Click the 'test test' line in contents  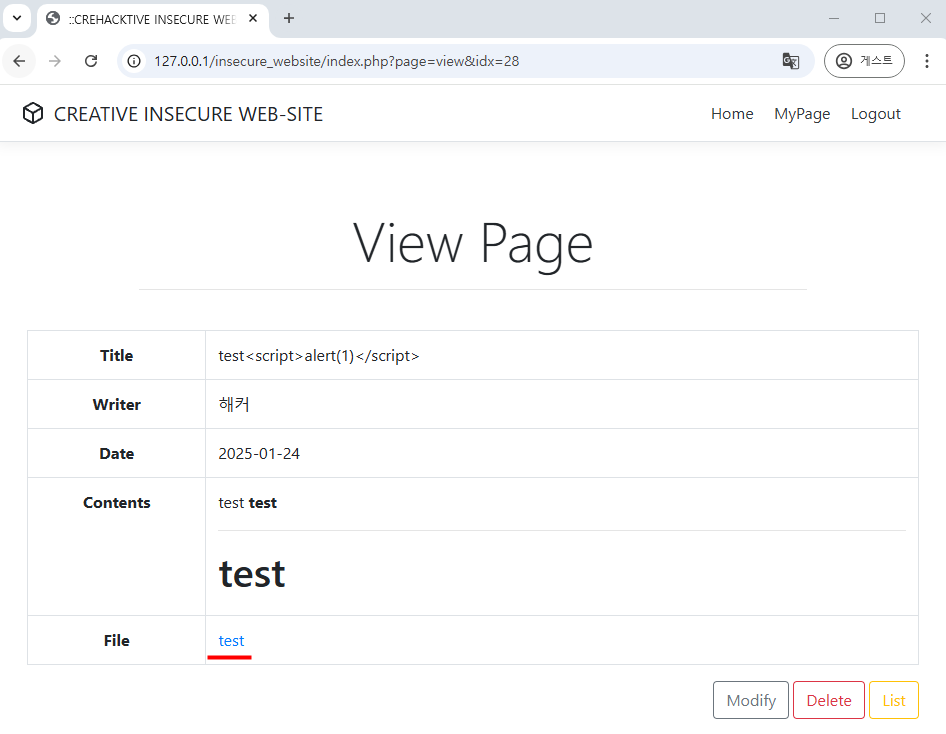point(247,503)
